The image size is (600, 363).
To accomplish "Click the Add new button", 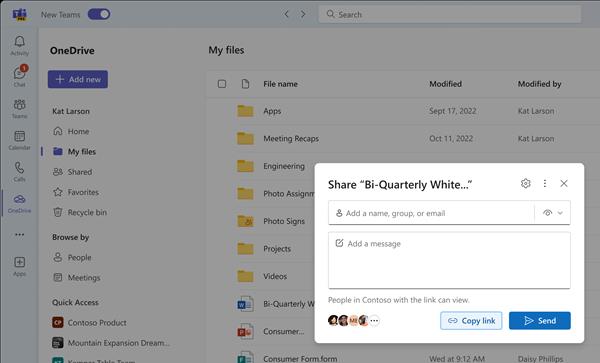I will pos(78,79).
